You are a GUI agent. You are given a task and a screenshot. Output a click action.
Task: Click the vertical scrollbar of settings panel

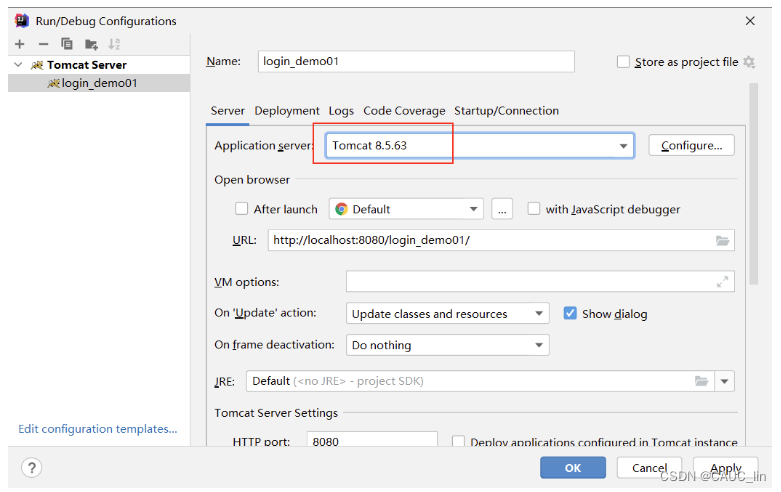(x=753, y=184)
